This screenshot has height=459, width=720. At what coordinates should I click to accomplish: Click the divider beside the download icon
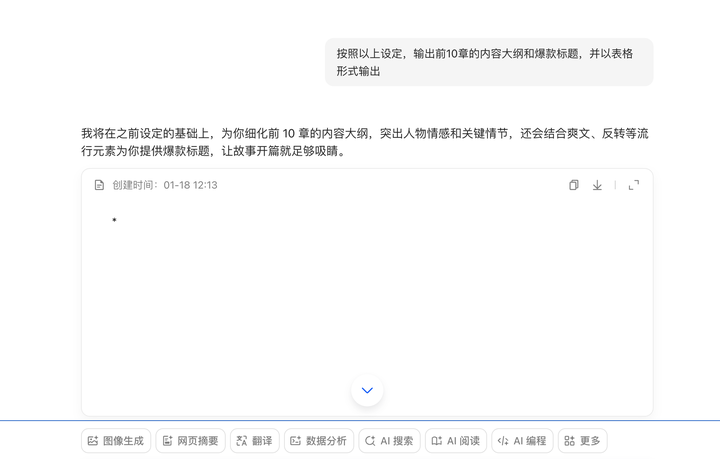[x=615, y=185]
